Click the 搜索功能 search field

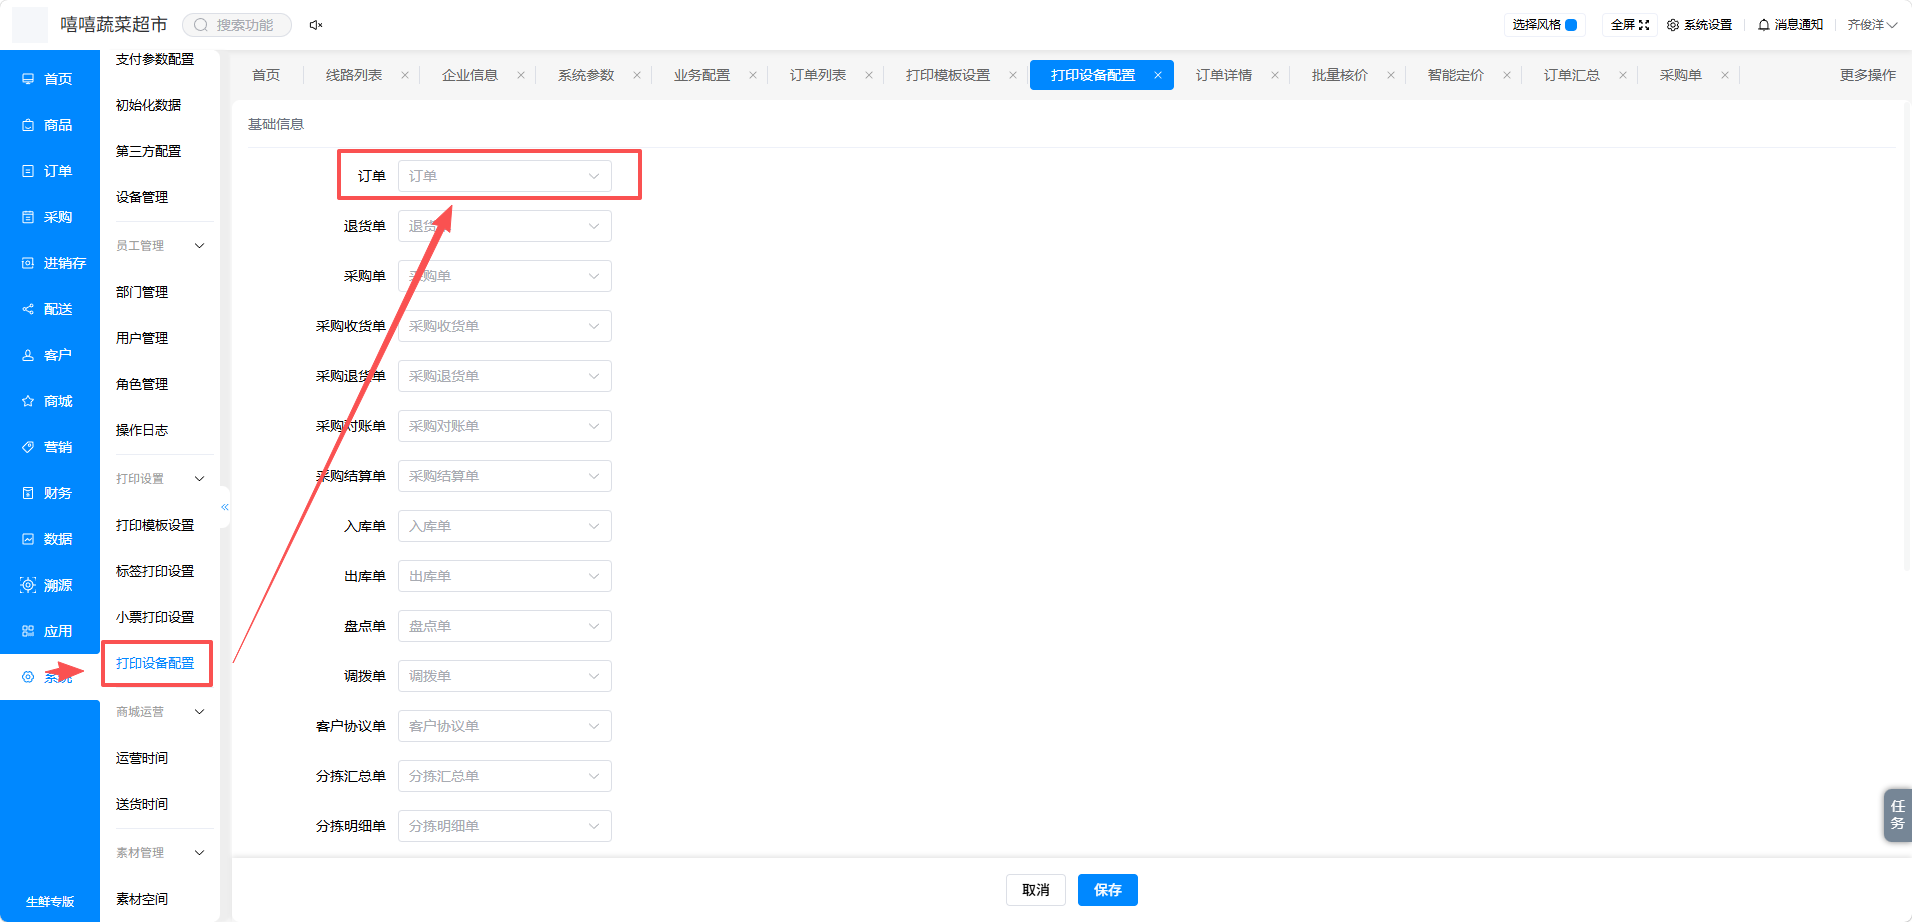click(237, 25)
